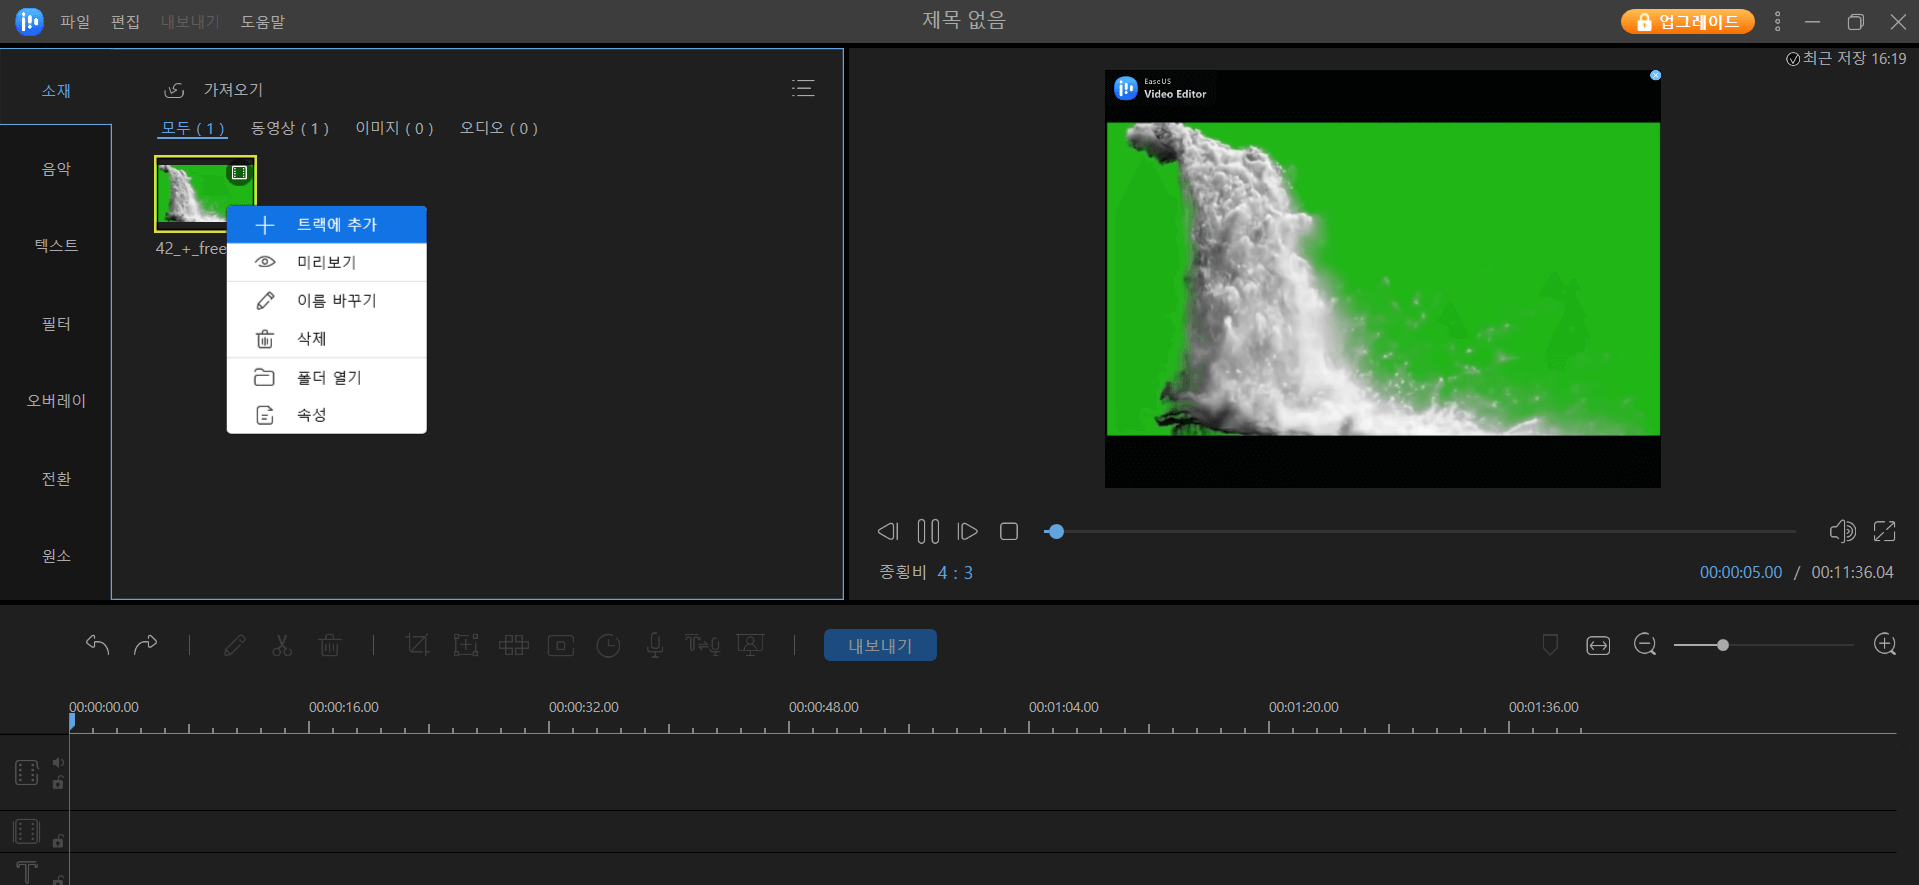Image resolution: width=1919 pixels, height=885 pixels.
Task: Choose '트랙에 추가' from the context menu
Action: (327, 225)
